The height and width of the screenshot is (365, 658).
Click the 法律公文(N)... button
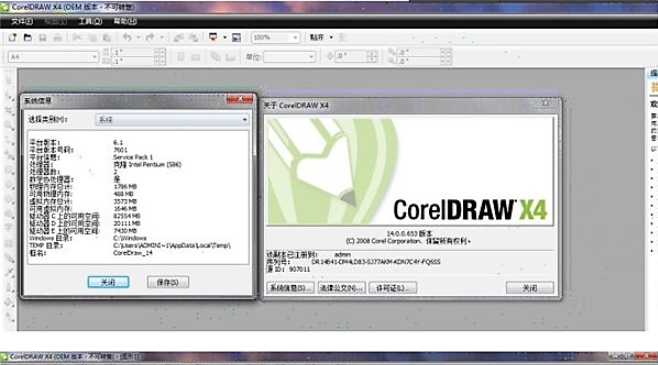342,288
